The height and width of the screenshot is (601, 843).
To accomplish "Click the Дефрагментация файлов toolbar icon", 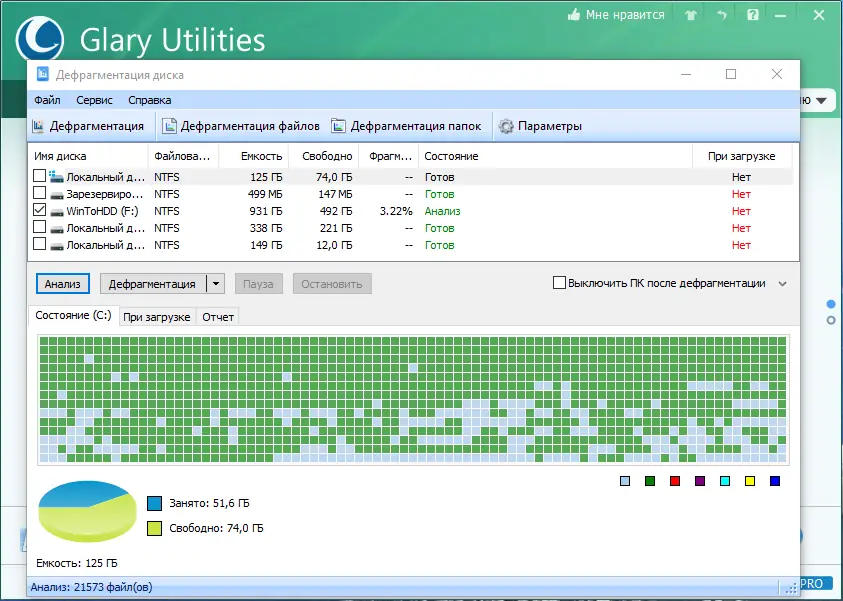I will click(169, 126).
